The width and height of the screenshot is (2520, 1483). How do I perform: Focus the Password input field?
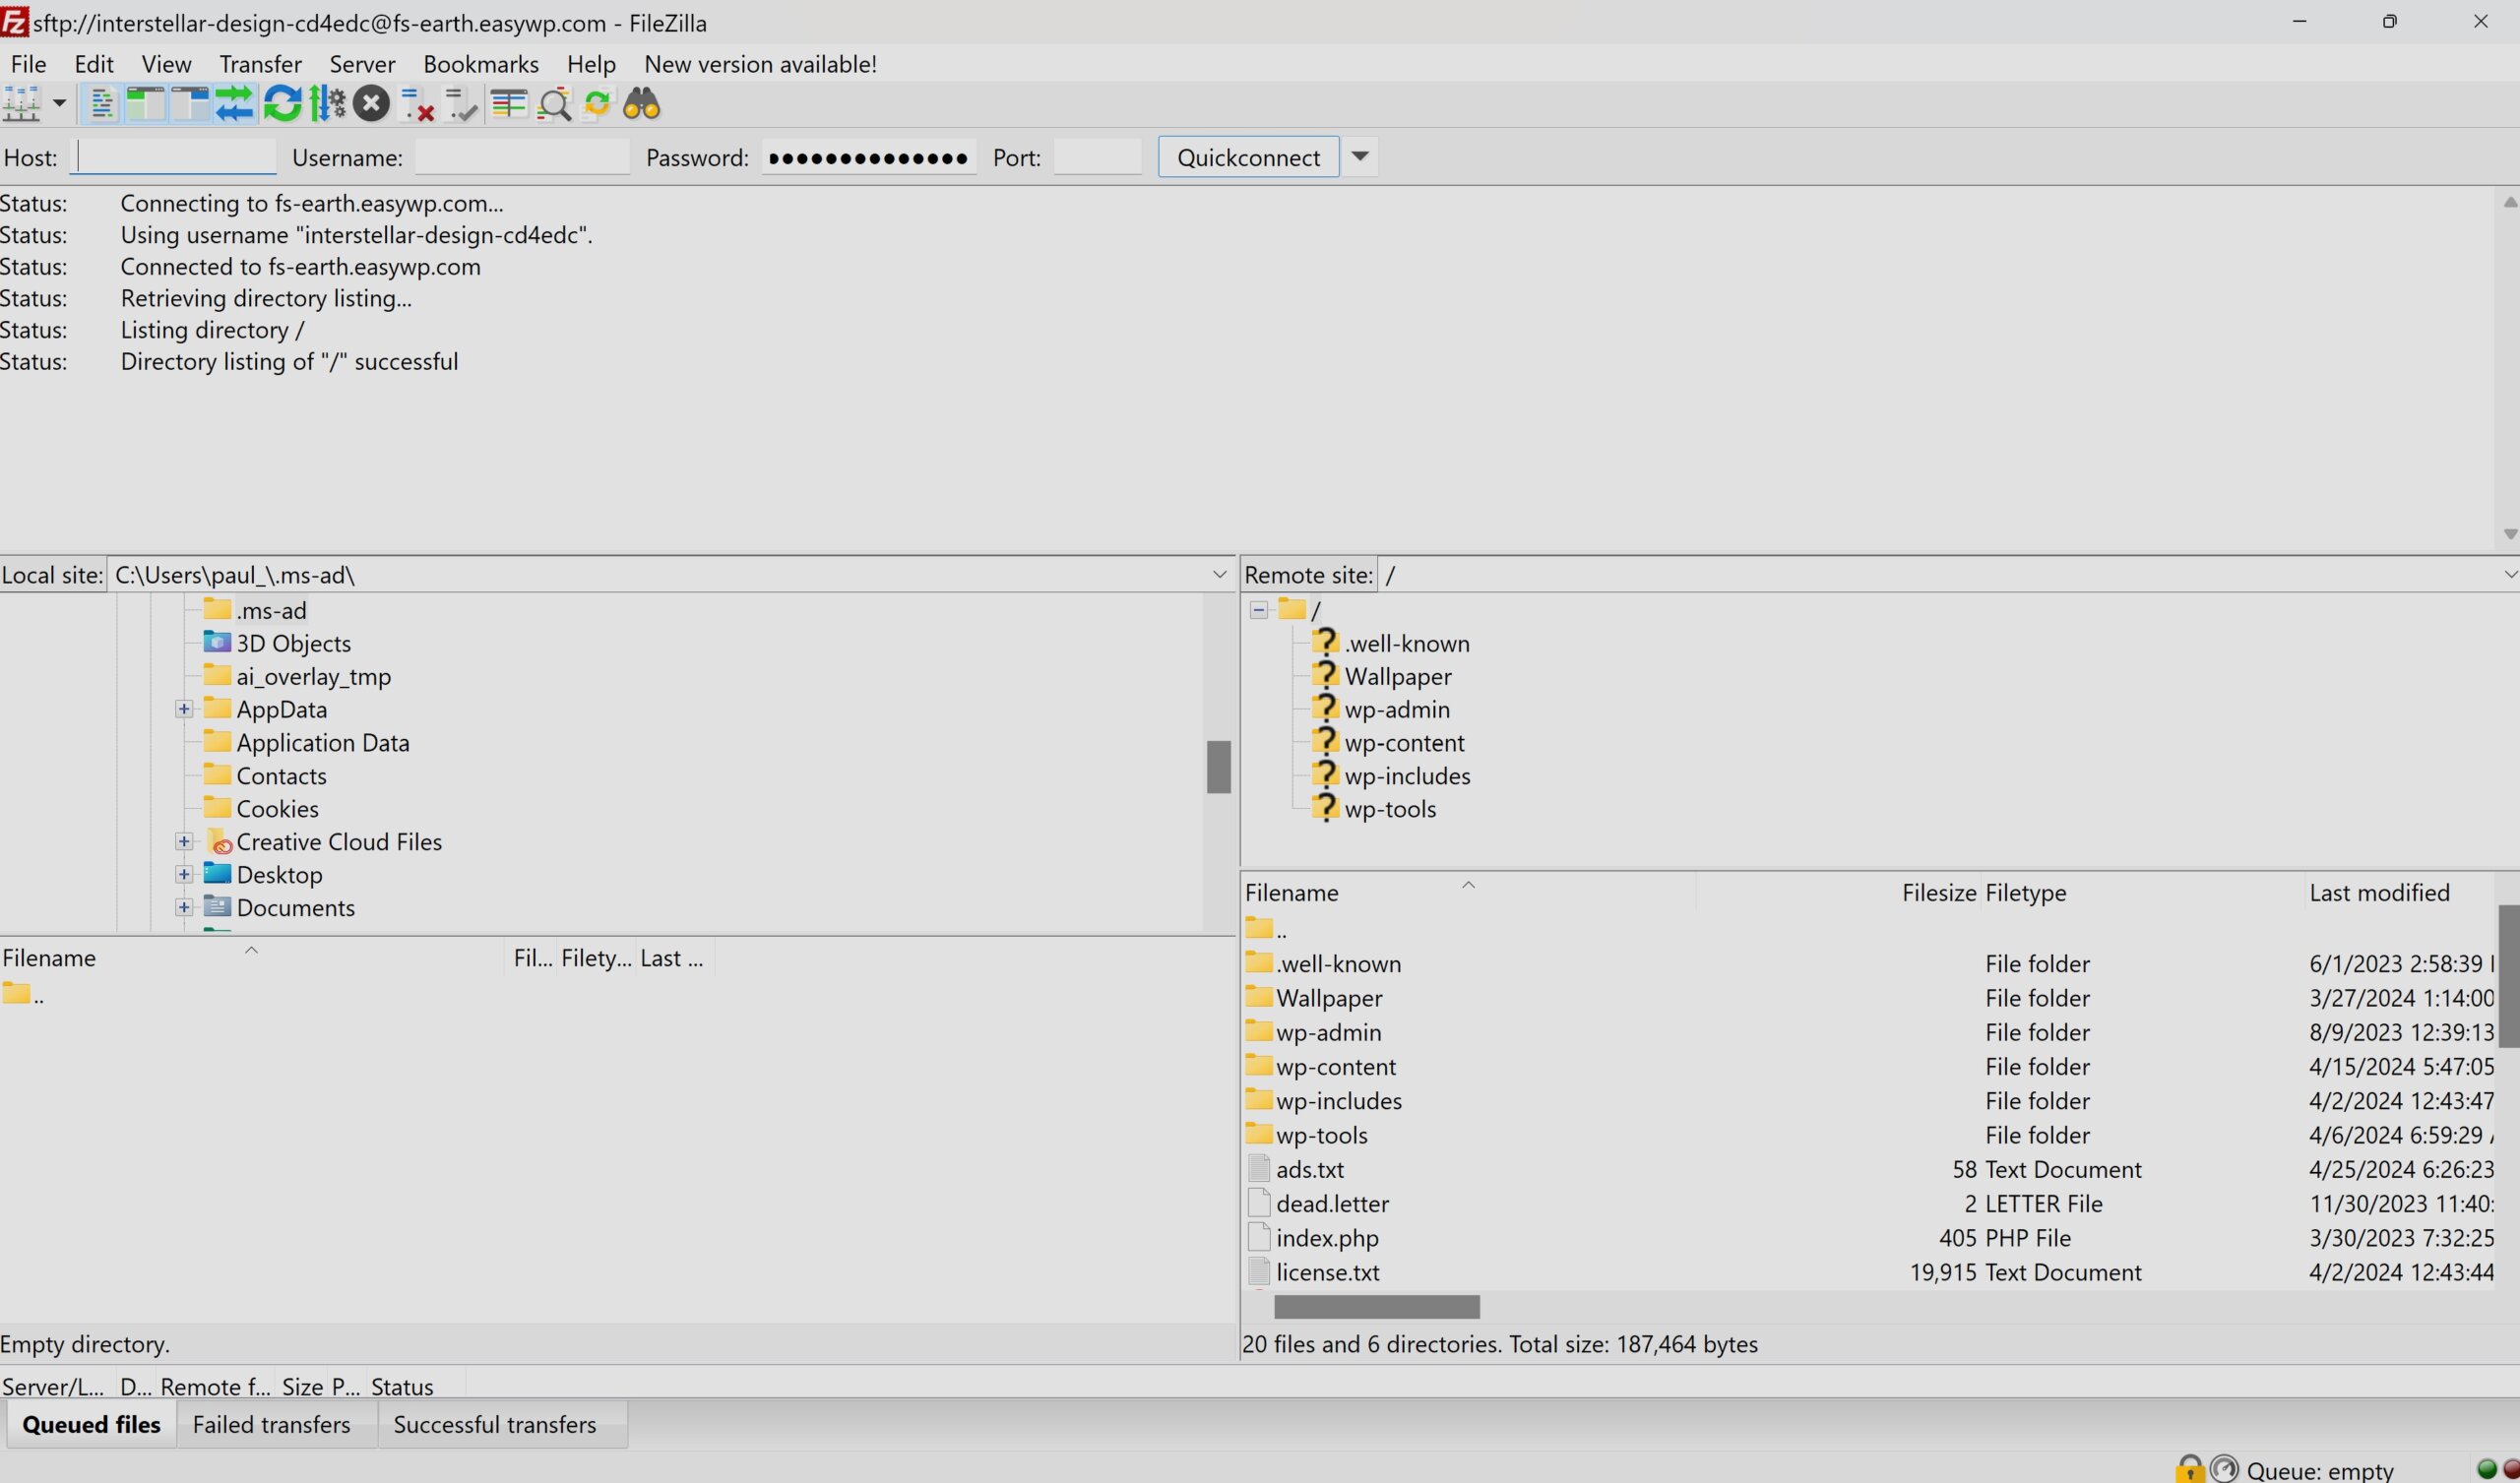868,157
